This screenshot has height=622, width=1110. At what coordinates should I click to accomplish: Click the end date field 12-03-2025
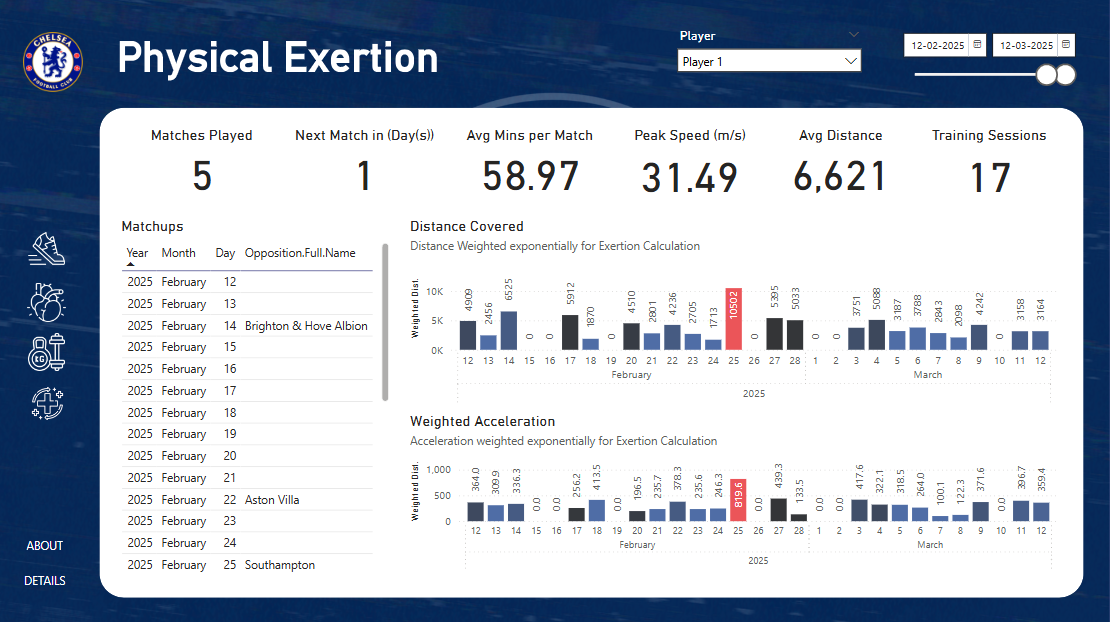1026,45
